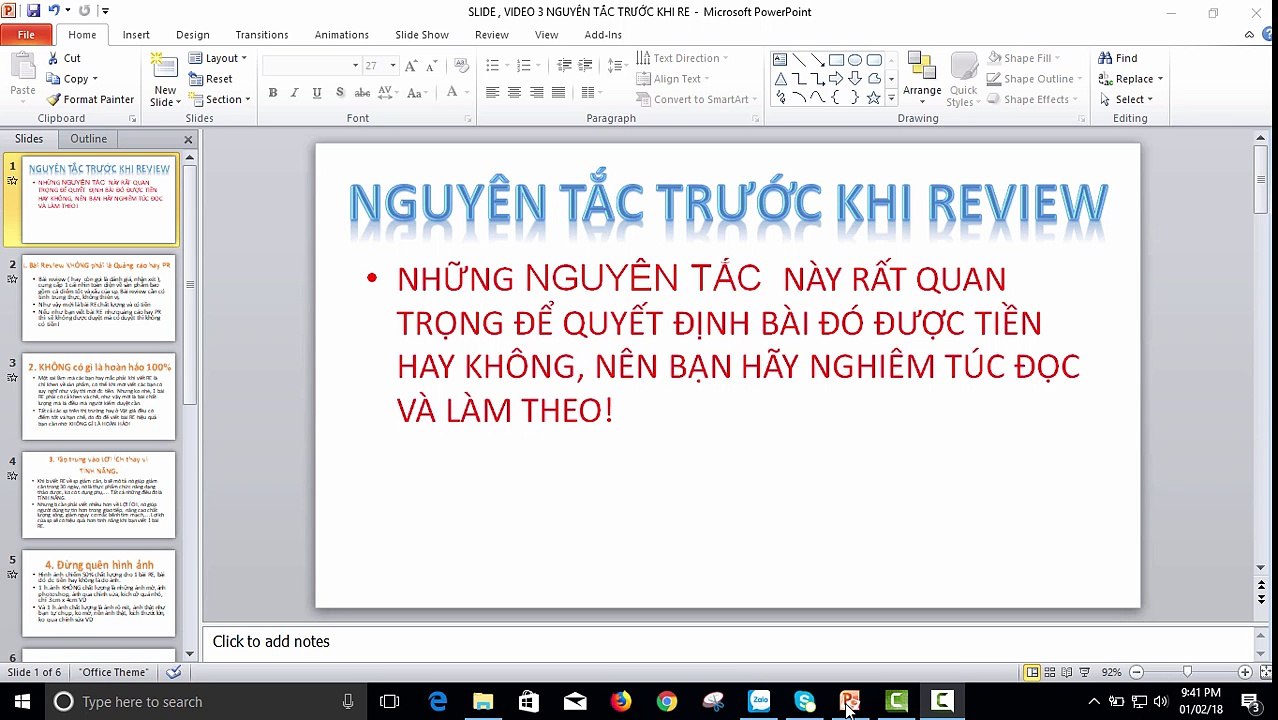Close the Slides/Outline pane
The height and width of the screenshot is (720, 1278).
click(188, 139)
